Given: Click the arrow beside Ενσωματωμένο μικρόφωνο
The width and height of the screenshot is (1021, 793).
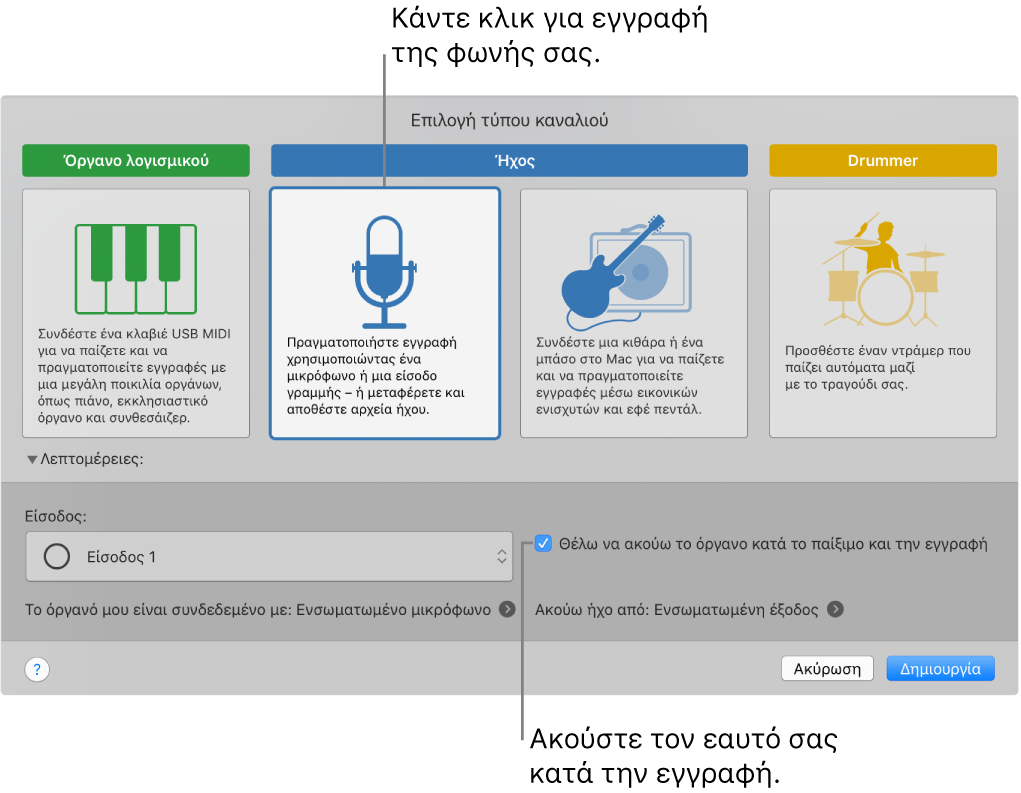Looking at the screenshot, I should (506, 607).
